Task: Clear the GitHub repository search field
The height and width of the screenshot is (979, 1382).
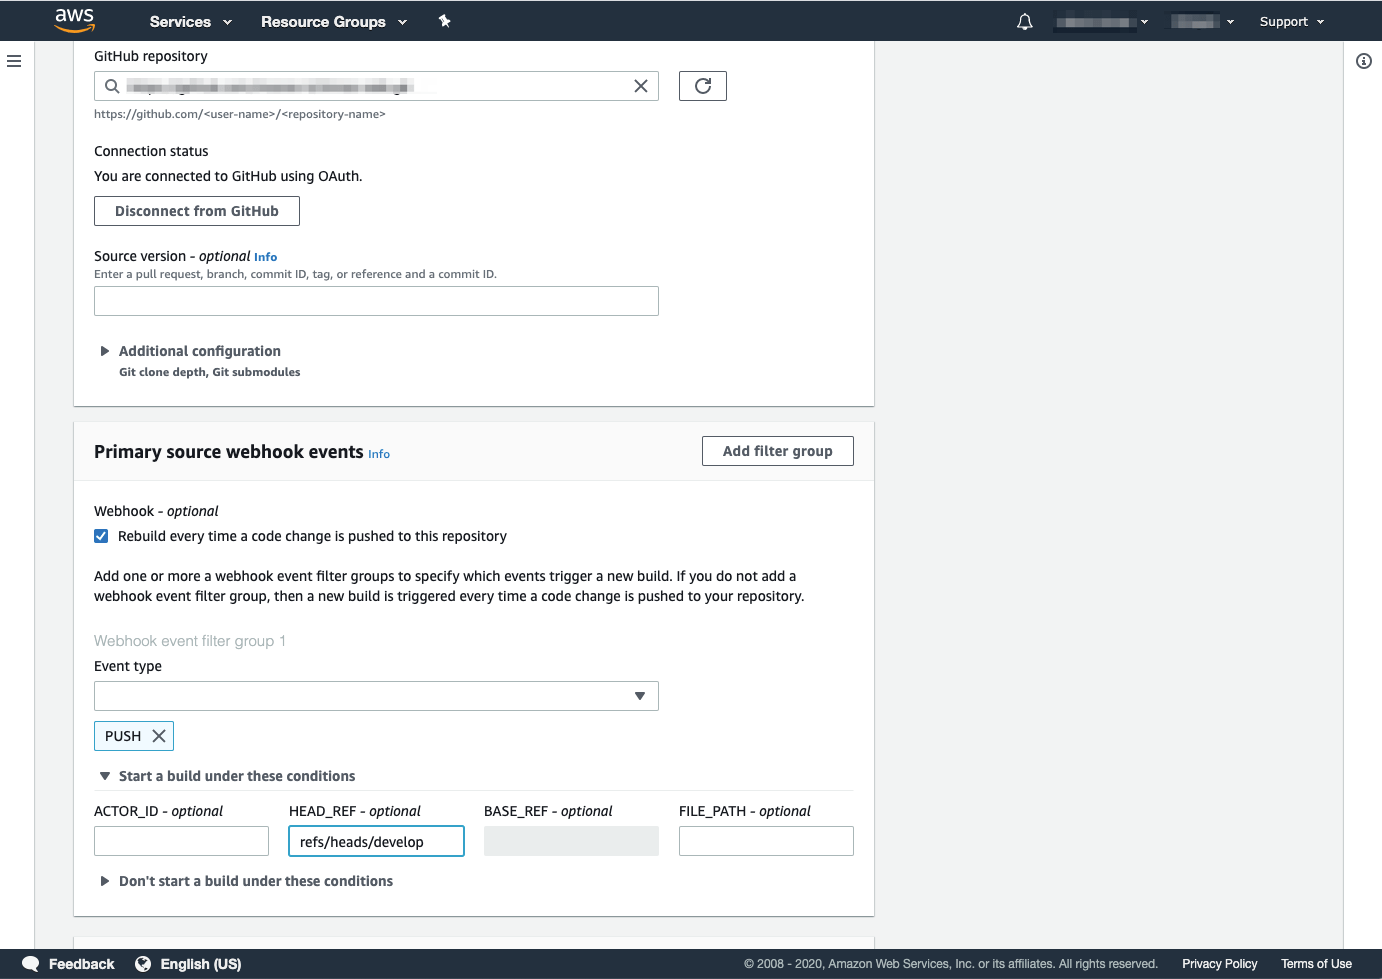Action: 641,86
